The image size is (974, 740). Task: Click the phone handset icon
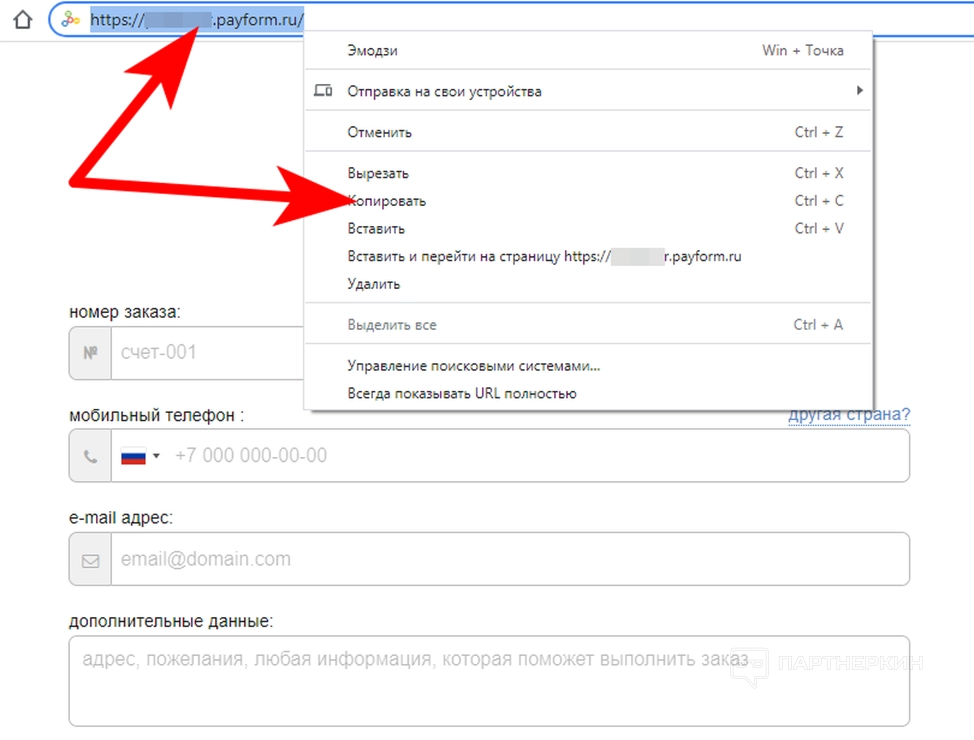(91, 457)
